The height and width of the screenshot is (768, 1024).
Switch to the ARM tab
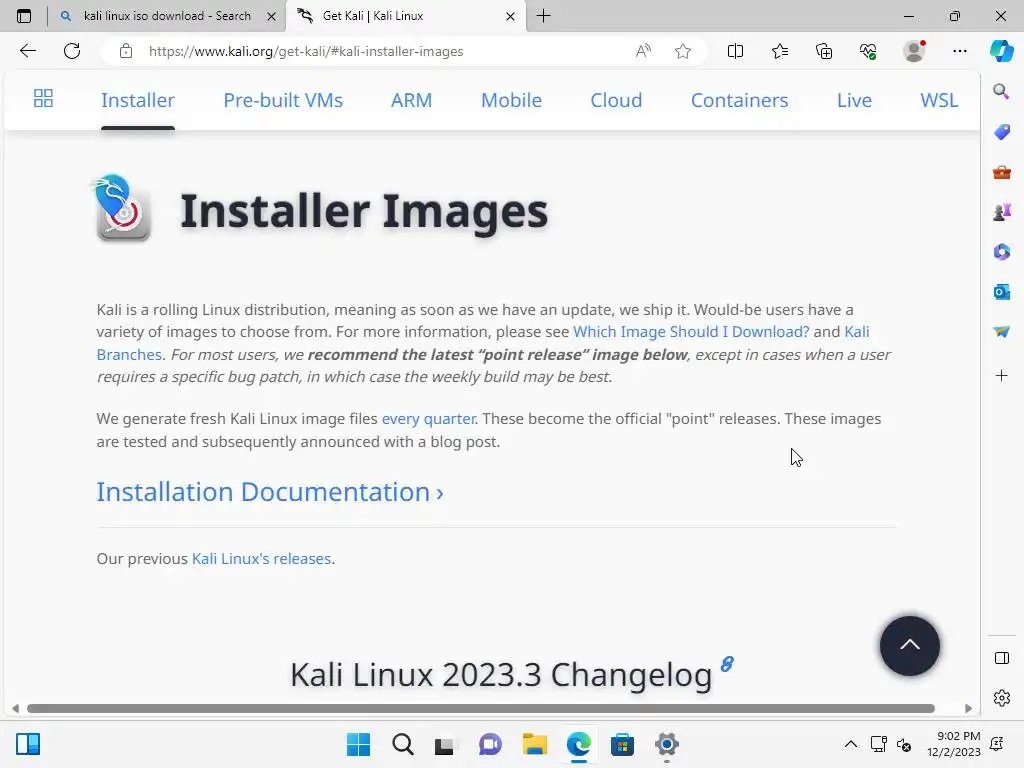[x=411, y=100]
